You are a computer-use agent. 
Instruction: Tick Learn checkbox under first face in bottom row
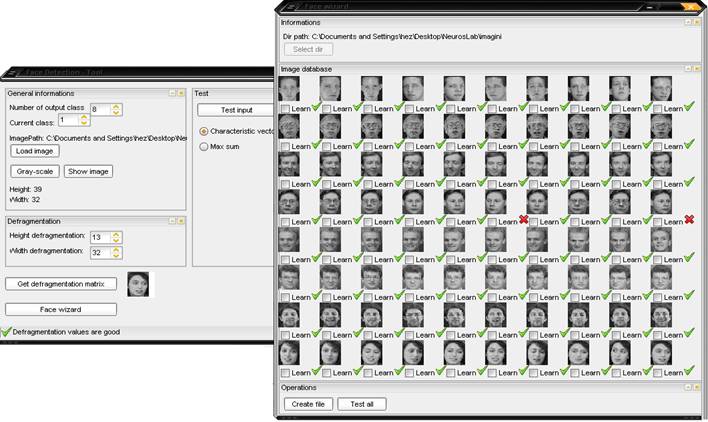pyautogui.click(x=286, y=372)
